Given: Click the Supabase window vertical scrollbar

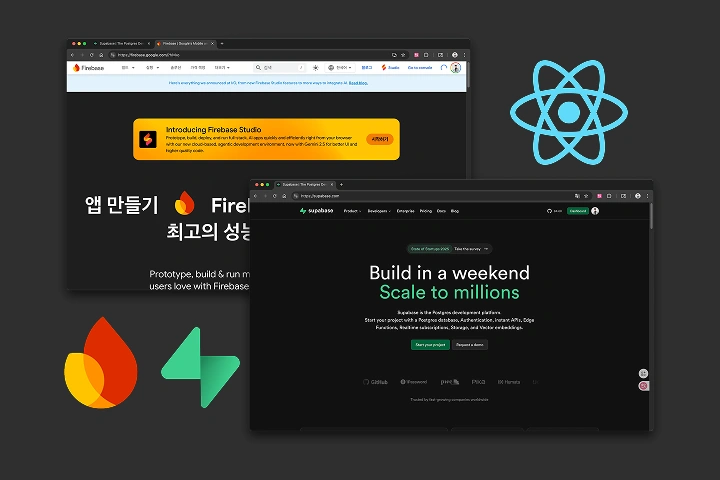Looking at the screenshot, I should click(651, 216).
